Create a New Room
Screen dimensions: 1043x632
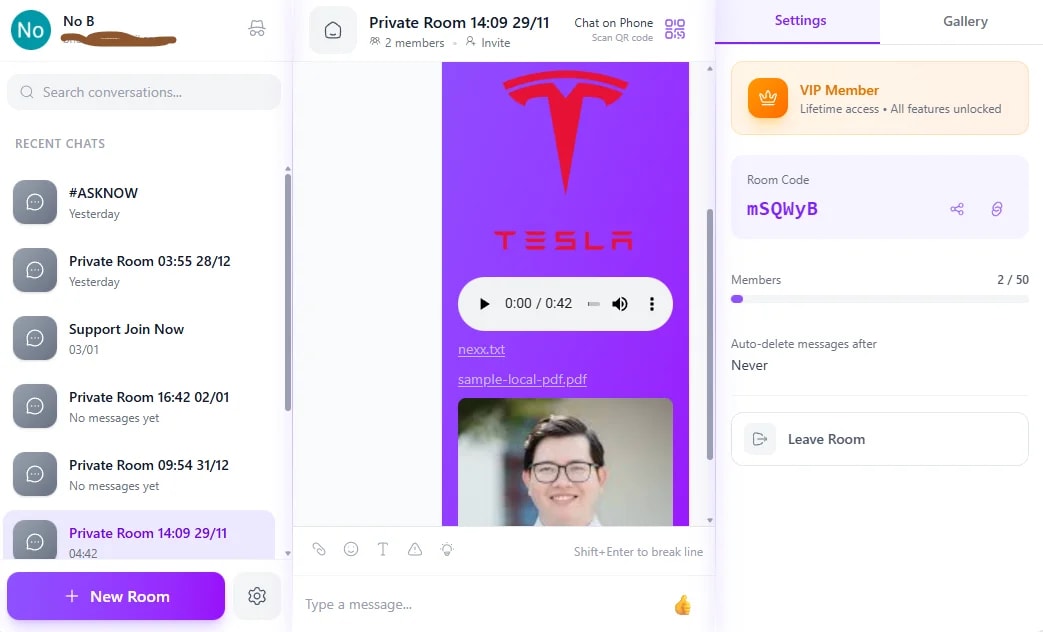(115, 595)
